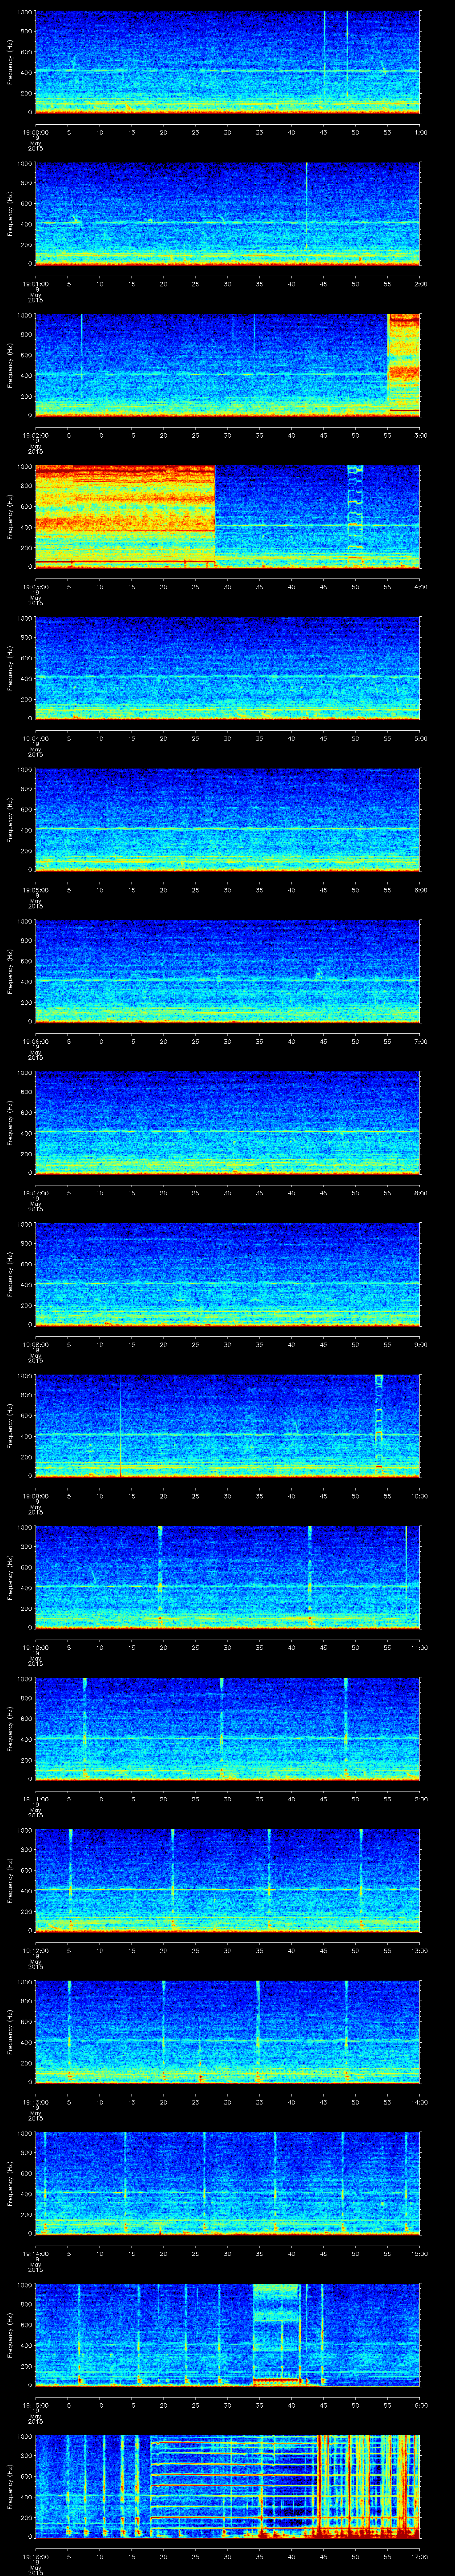Image resolution: width=455 pixels, height=2576 pixels.
Task: Click the "55" tick label under the 19:02:00 panel
Action: pyautogui.click(x=387, y=435)
